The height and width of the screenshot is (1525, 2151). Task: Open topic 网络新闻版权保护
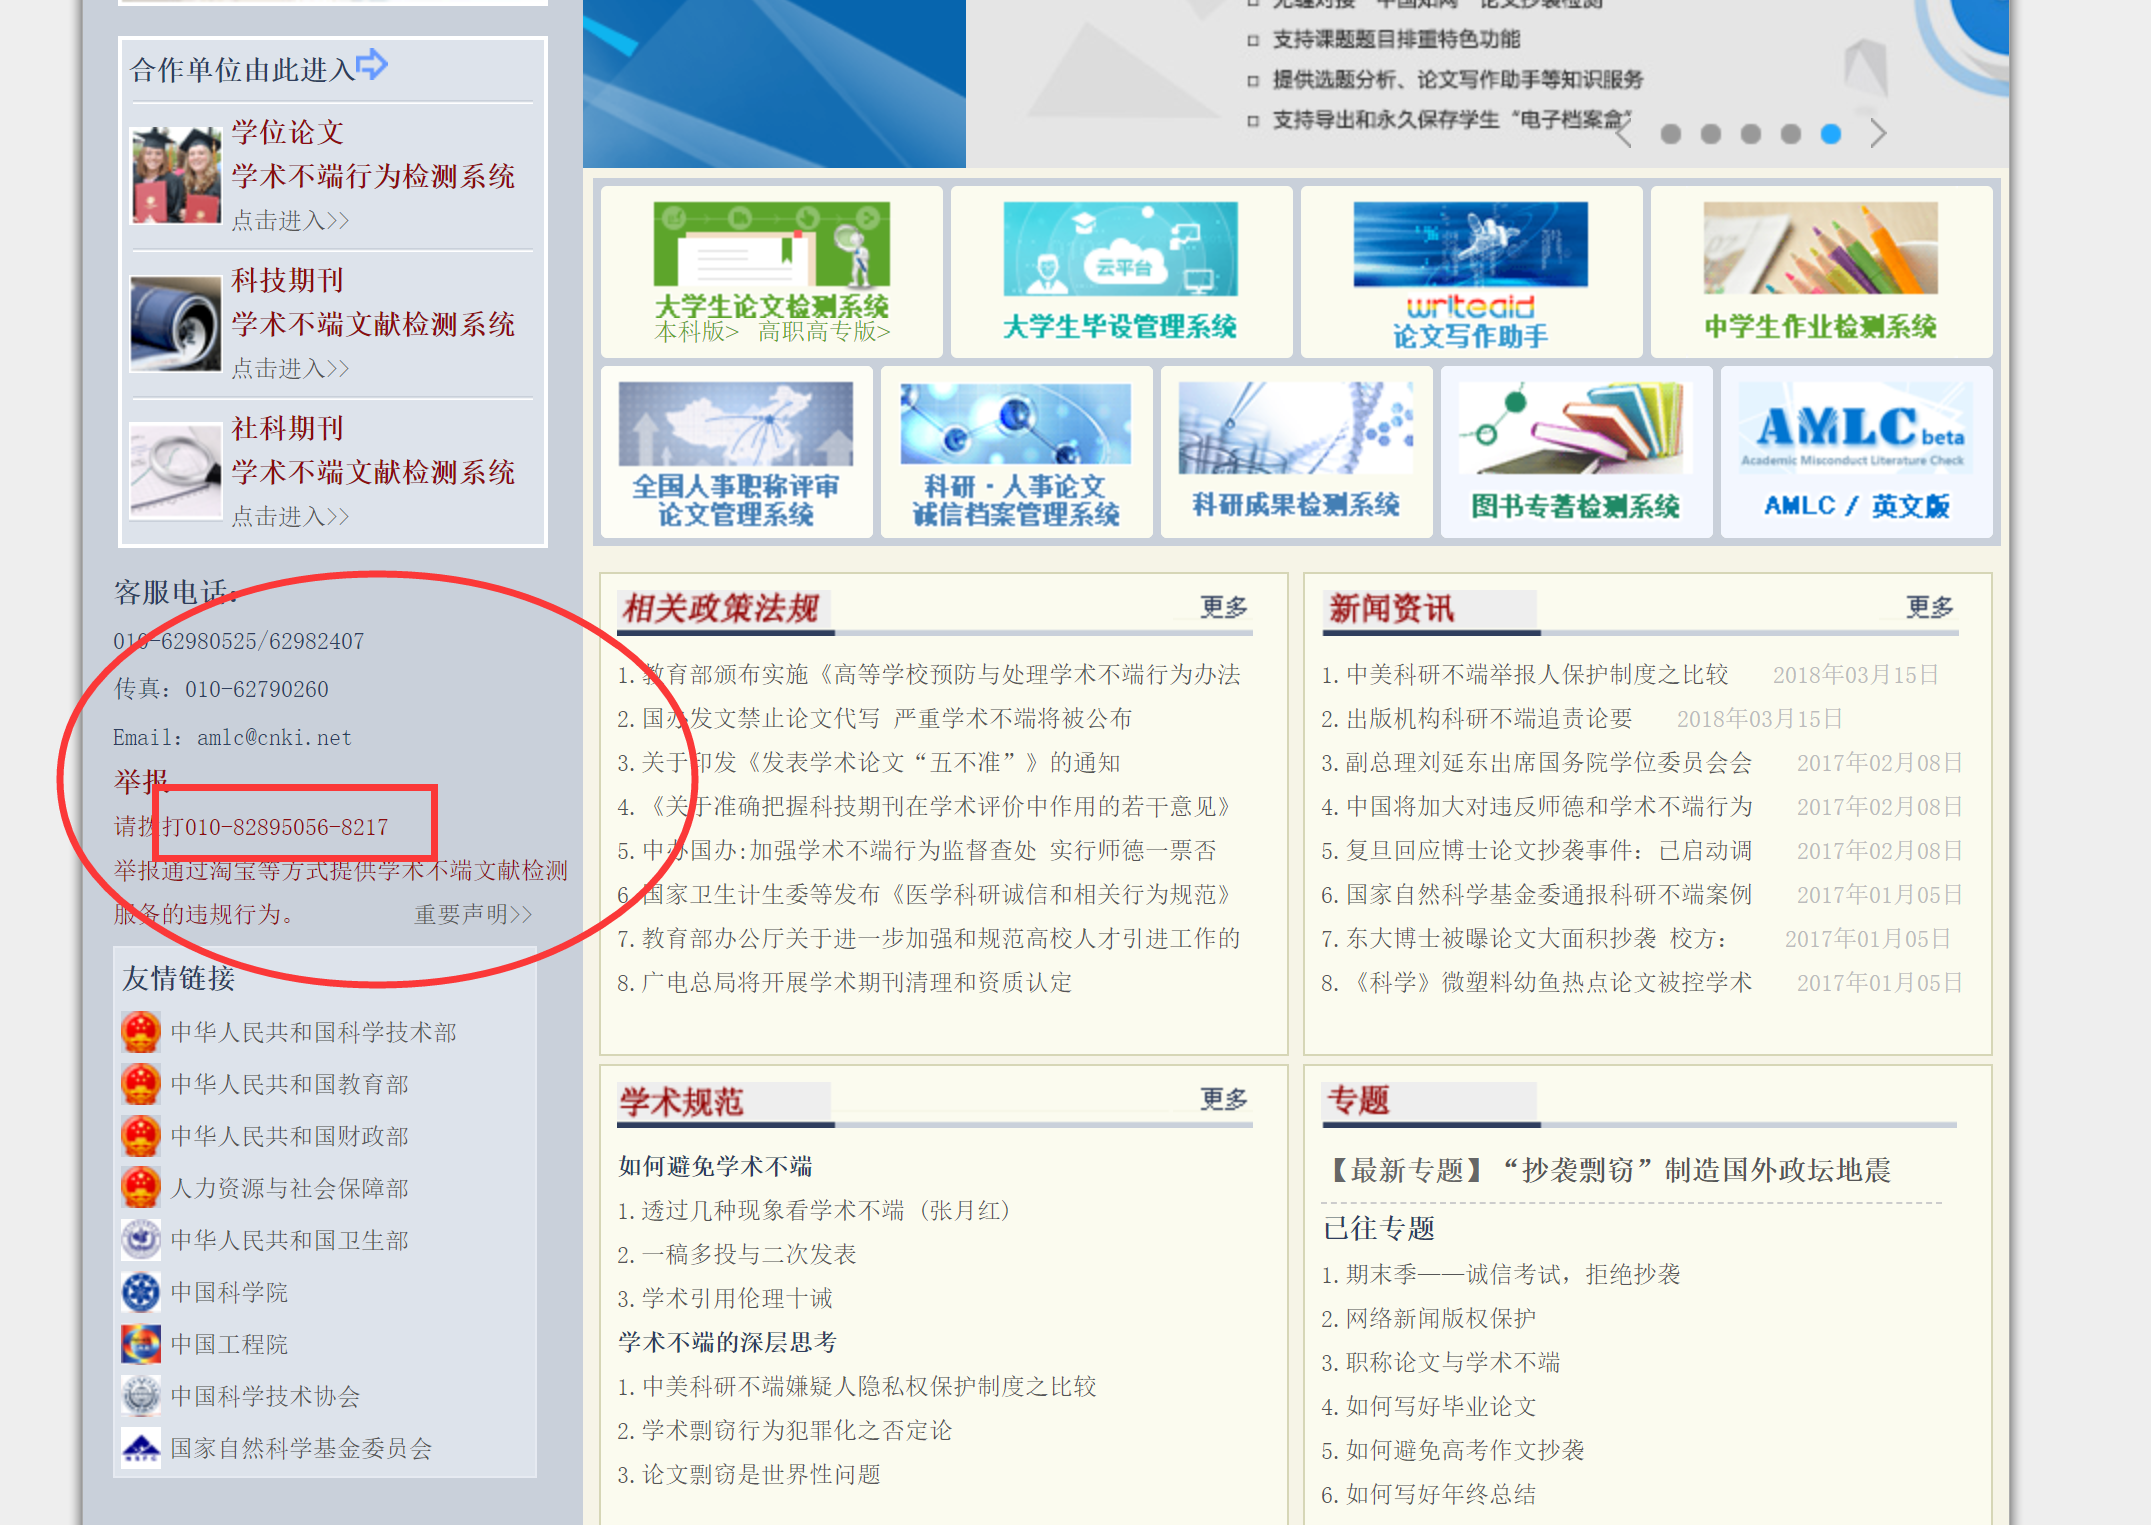[x=1441, y=1319]
